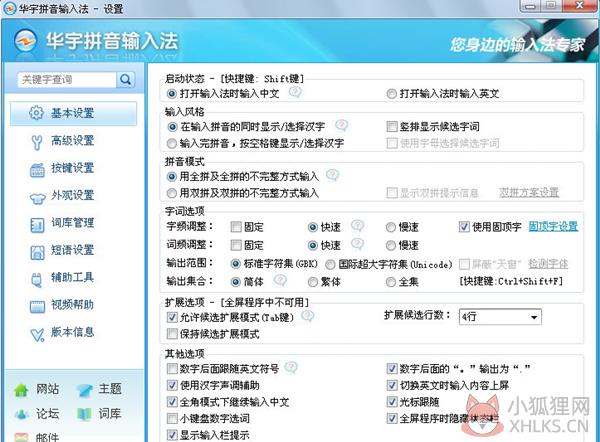Switch to 外观设置 section
This screenshot has width=600, height=442.
point(73,195)
